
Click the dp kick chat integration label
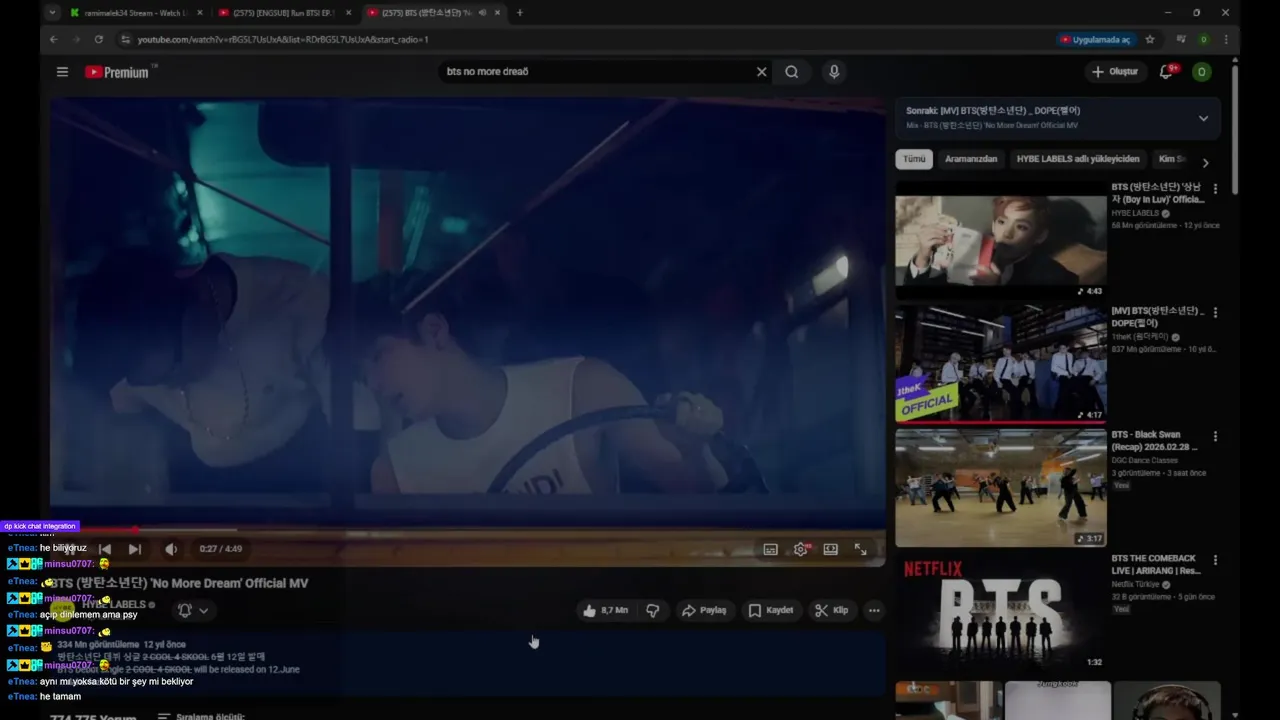coord(39,526)
